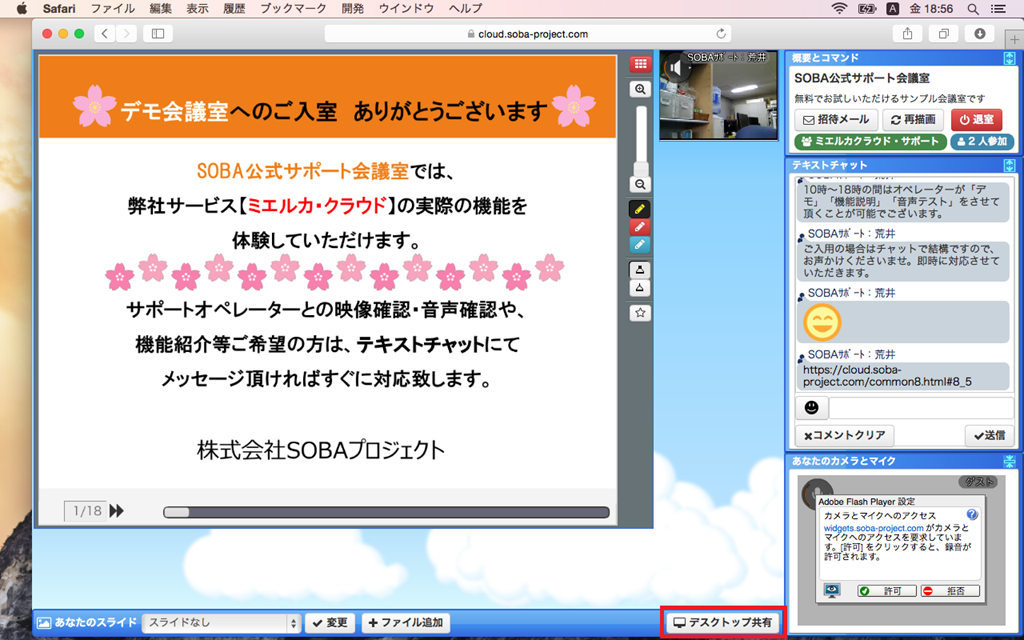Show all Safari tabs overview
1024x640 pixels.
point(944,34)
